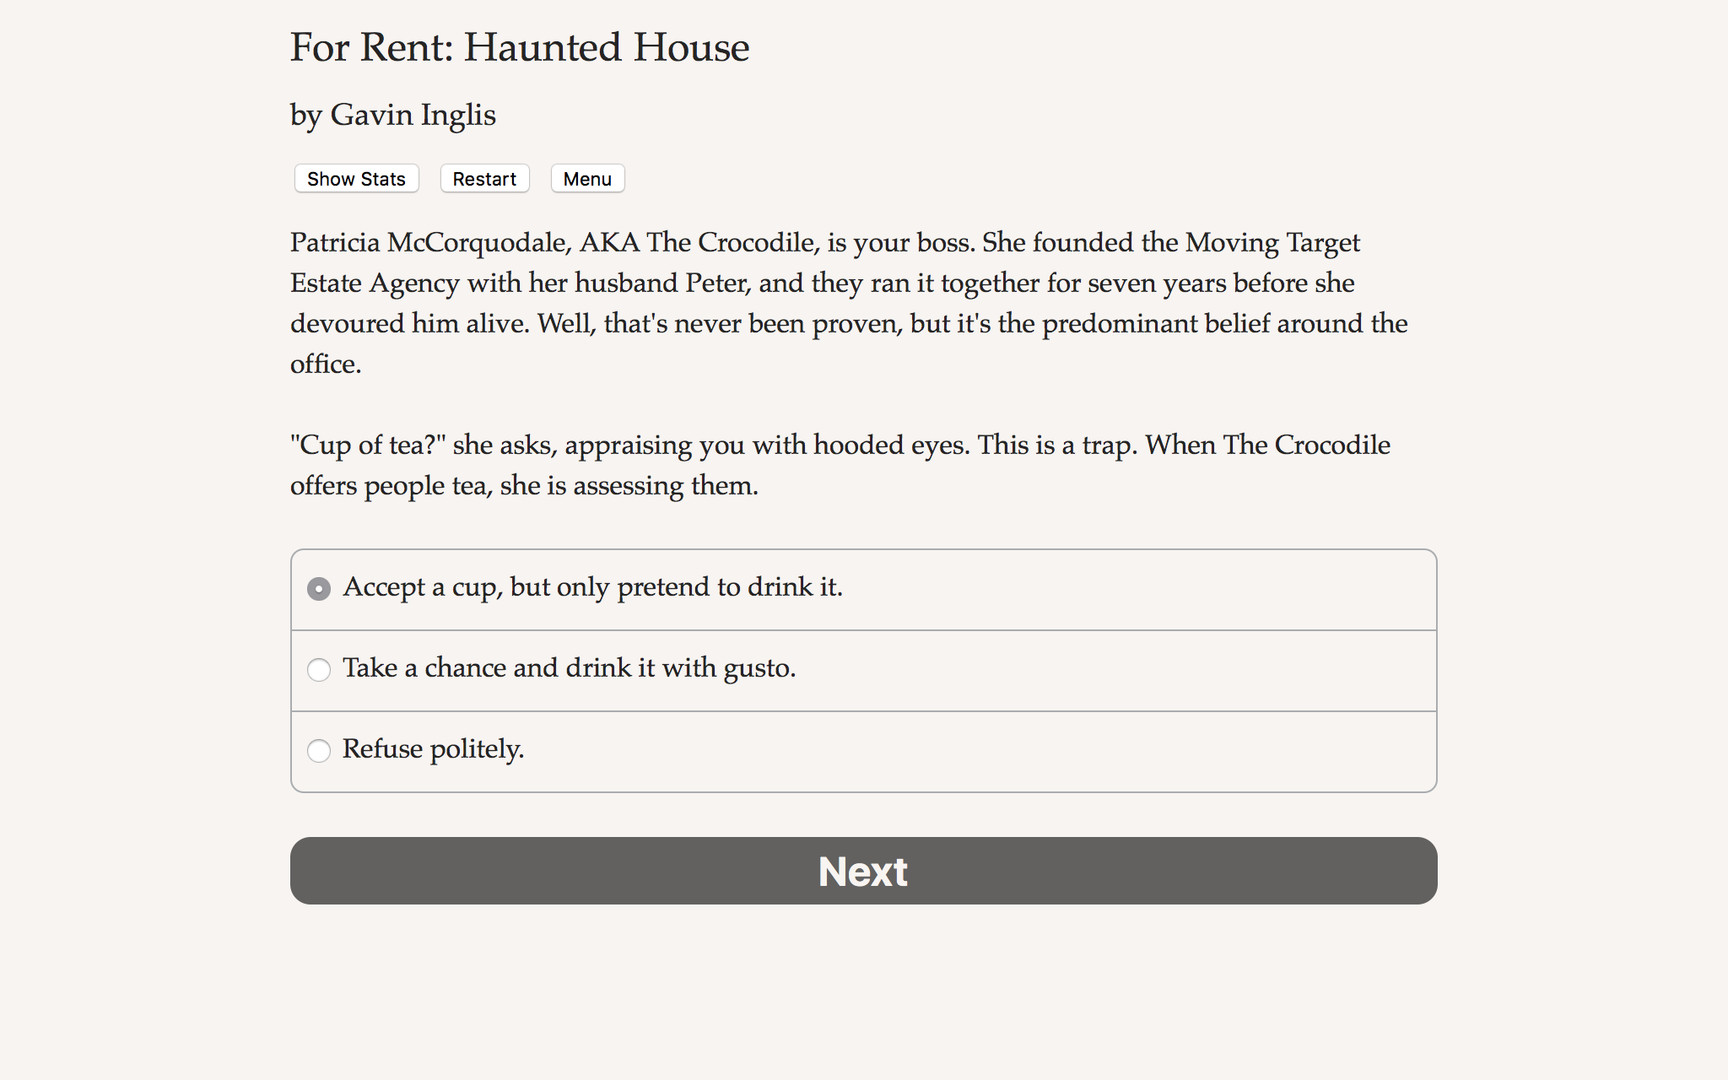Select the "Take a chance and drink it" option
This screenshot has width=1728, height=1080.
[569, 668]
